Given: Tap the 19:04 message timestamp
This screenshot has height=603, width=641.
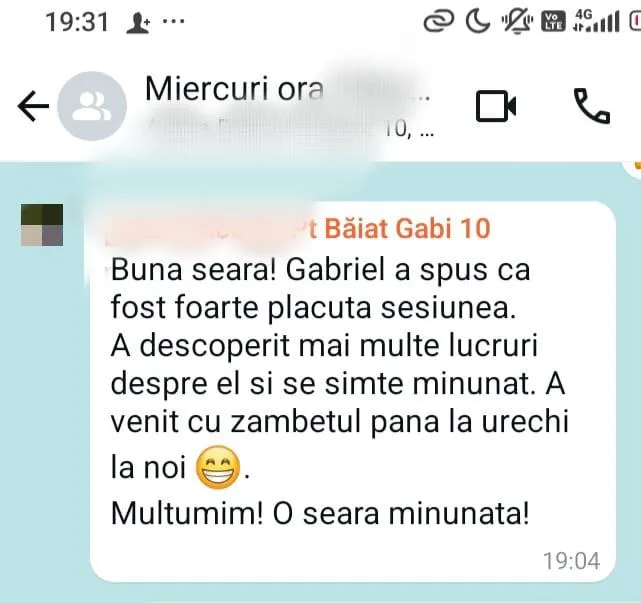Looking at the screenshot, I should click(572, 561).
